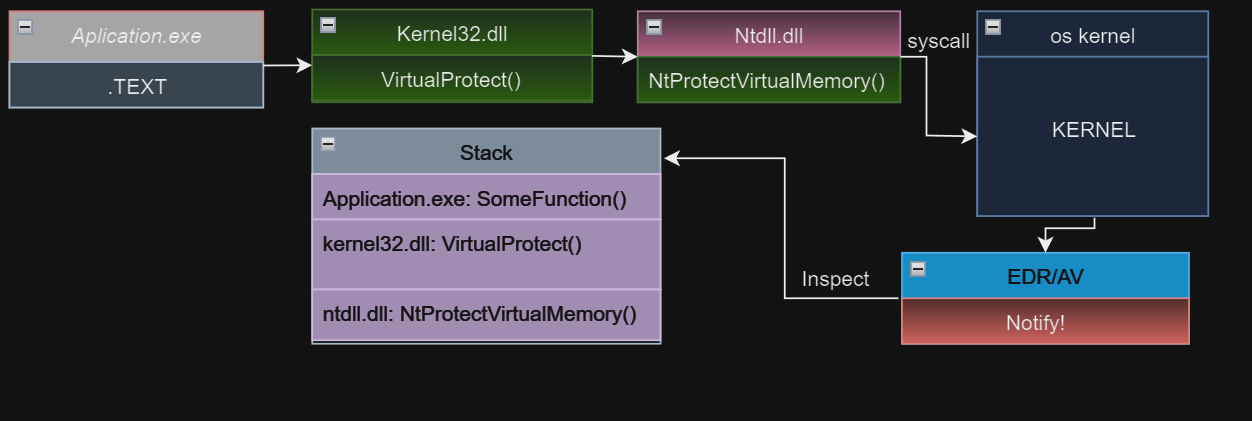Click the Stack title header
The image size is (1252, 421).
click(x=486, y=153)
